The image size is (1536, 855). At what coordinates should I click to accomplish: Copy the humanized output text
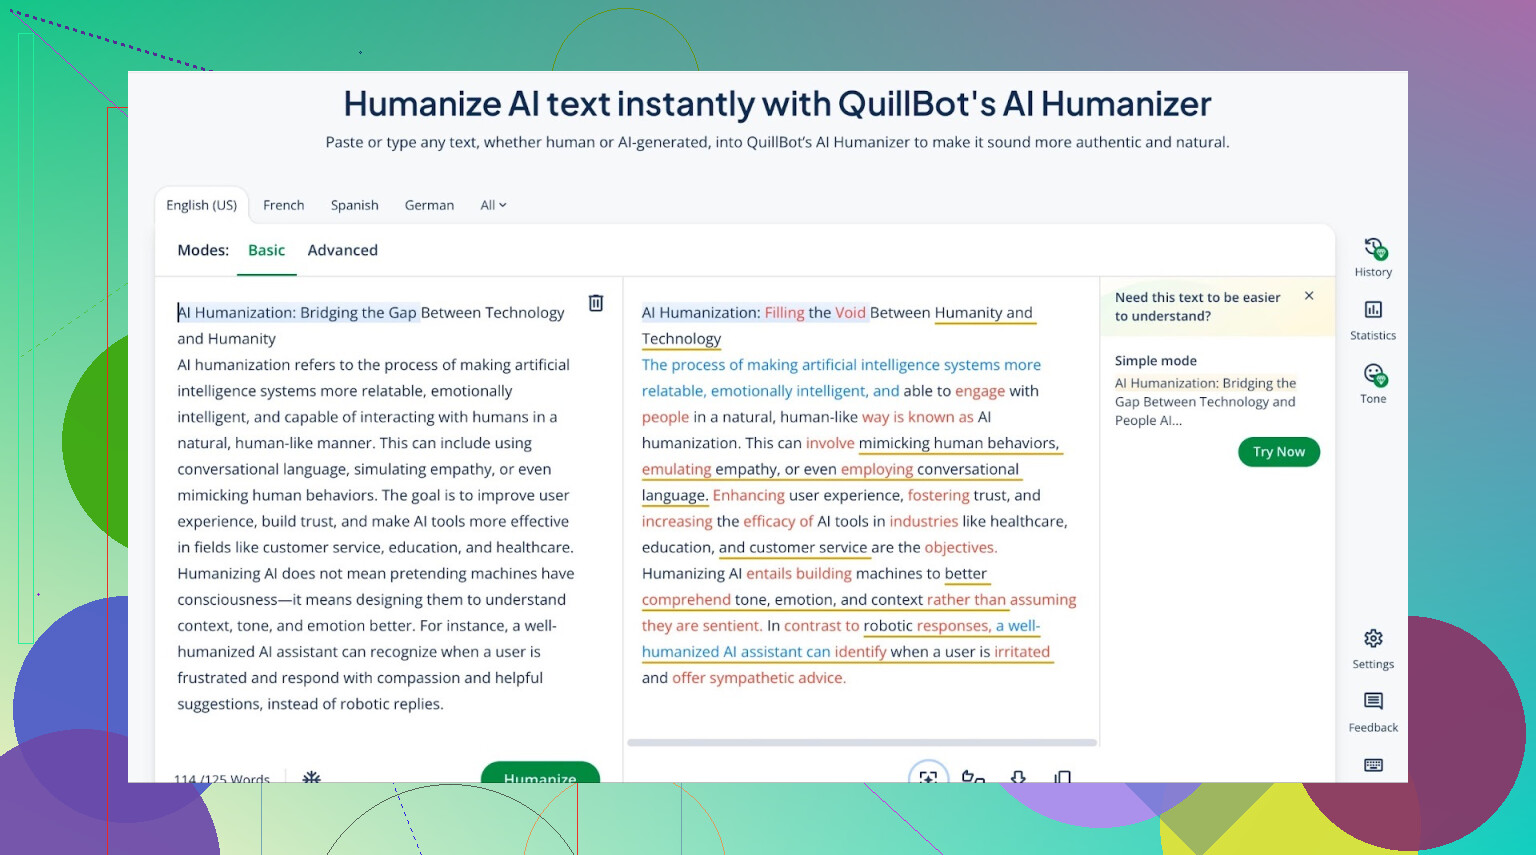point(1062,776)
